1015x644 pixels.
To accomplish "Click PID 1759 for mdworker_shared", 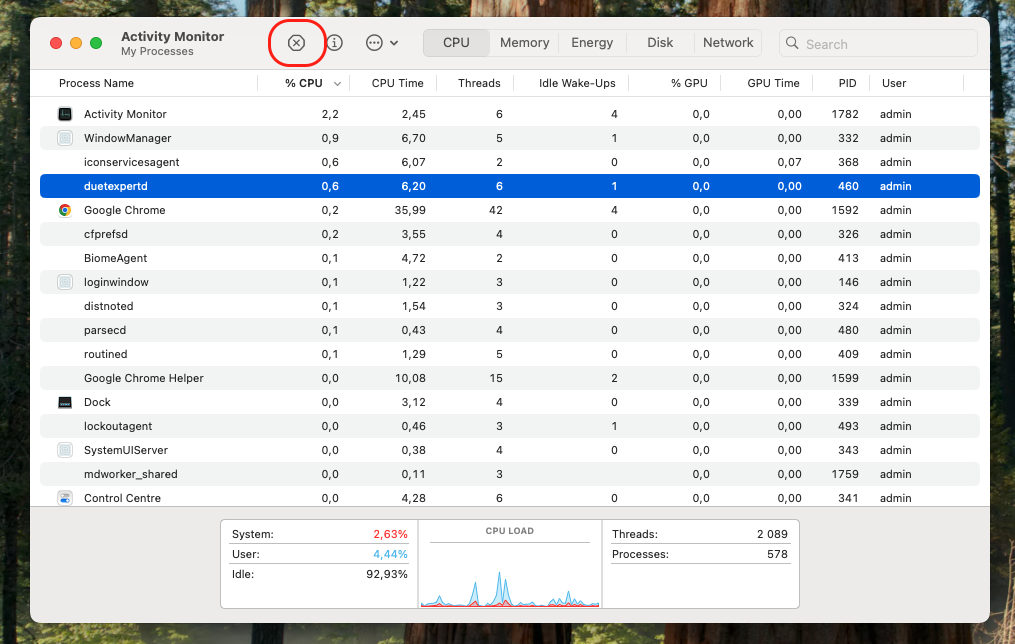I will pos(845,474).
